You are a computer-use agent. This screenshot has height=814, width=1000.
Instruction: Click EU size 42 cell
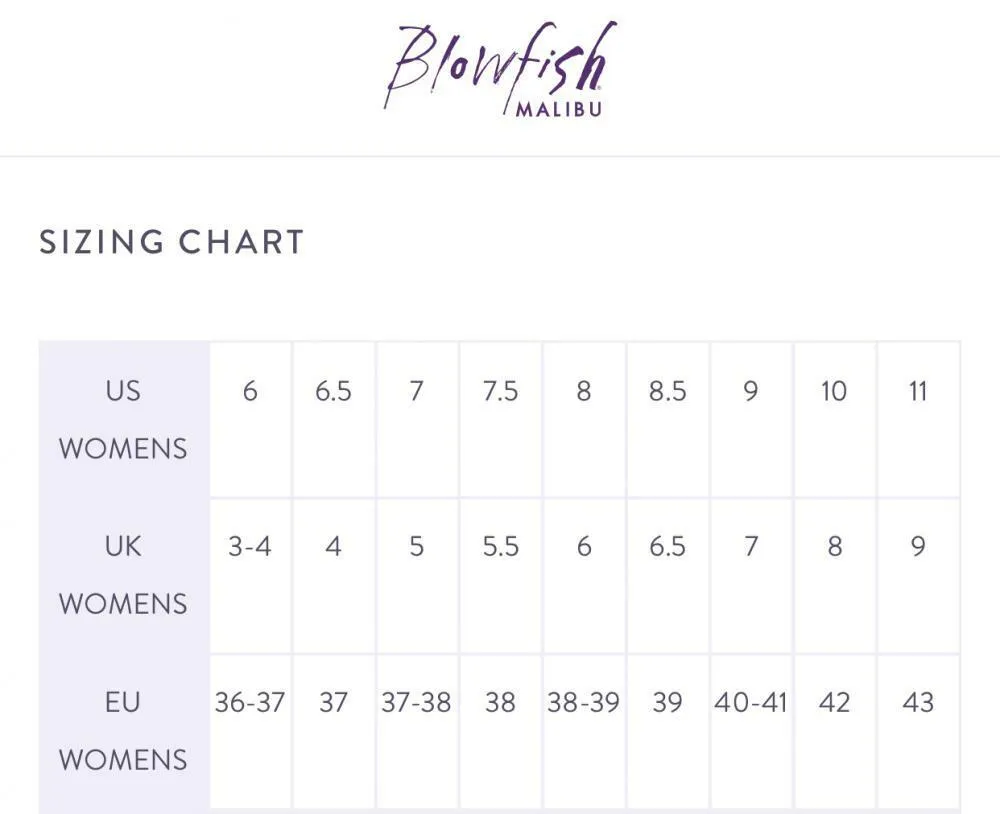pos(834,703)
